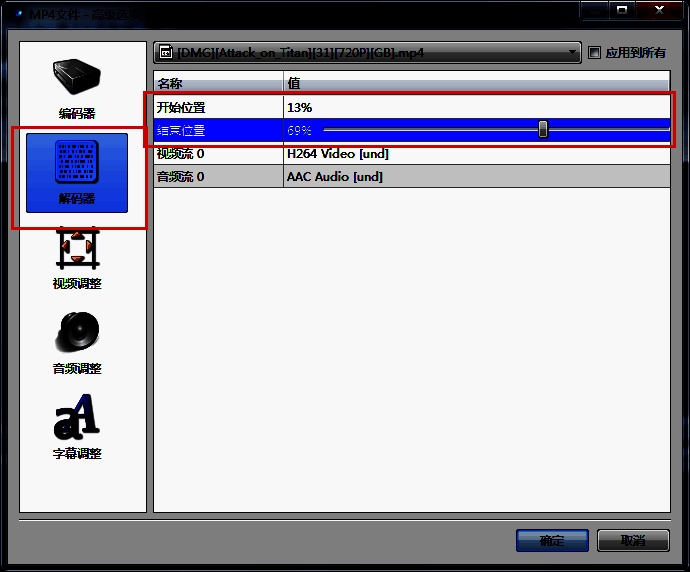This screenshot has width=690, height=572.
Task: Select the 开始位置 row label
Action: [x=218, y=107]
